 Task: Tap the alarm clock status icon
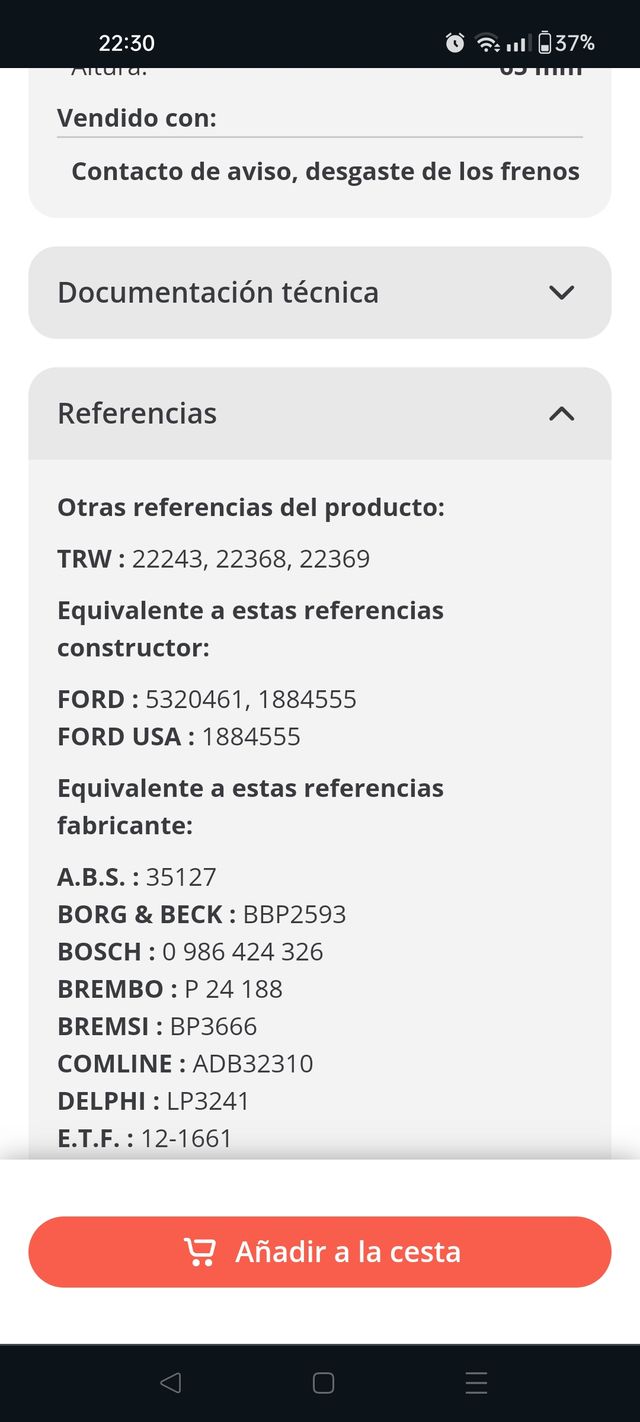point(455,43)
